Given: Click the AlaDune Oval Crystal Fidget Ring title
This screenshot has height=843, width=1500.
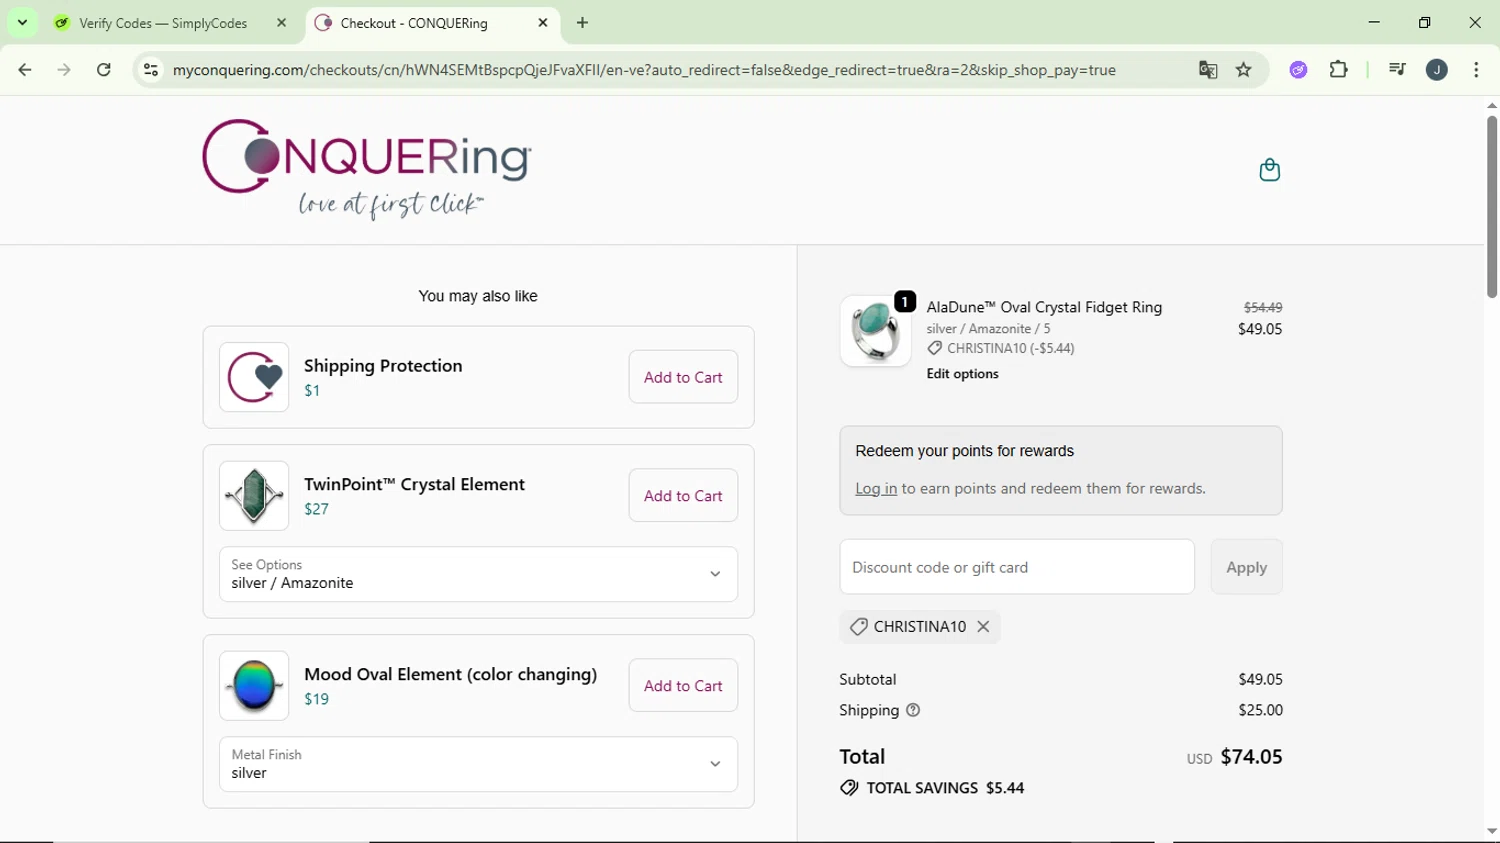Looking at the screenshot, I should [1044, 307].
